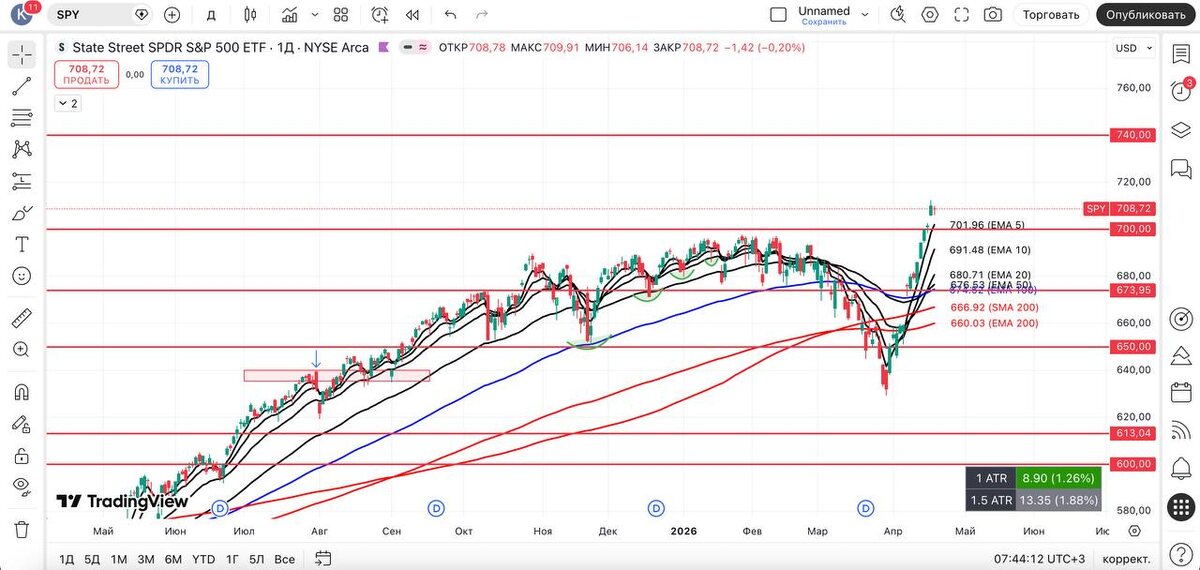Select the brush drawing tool

point(21,213)
